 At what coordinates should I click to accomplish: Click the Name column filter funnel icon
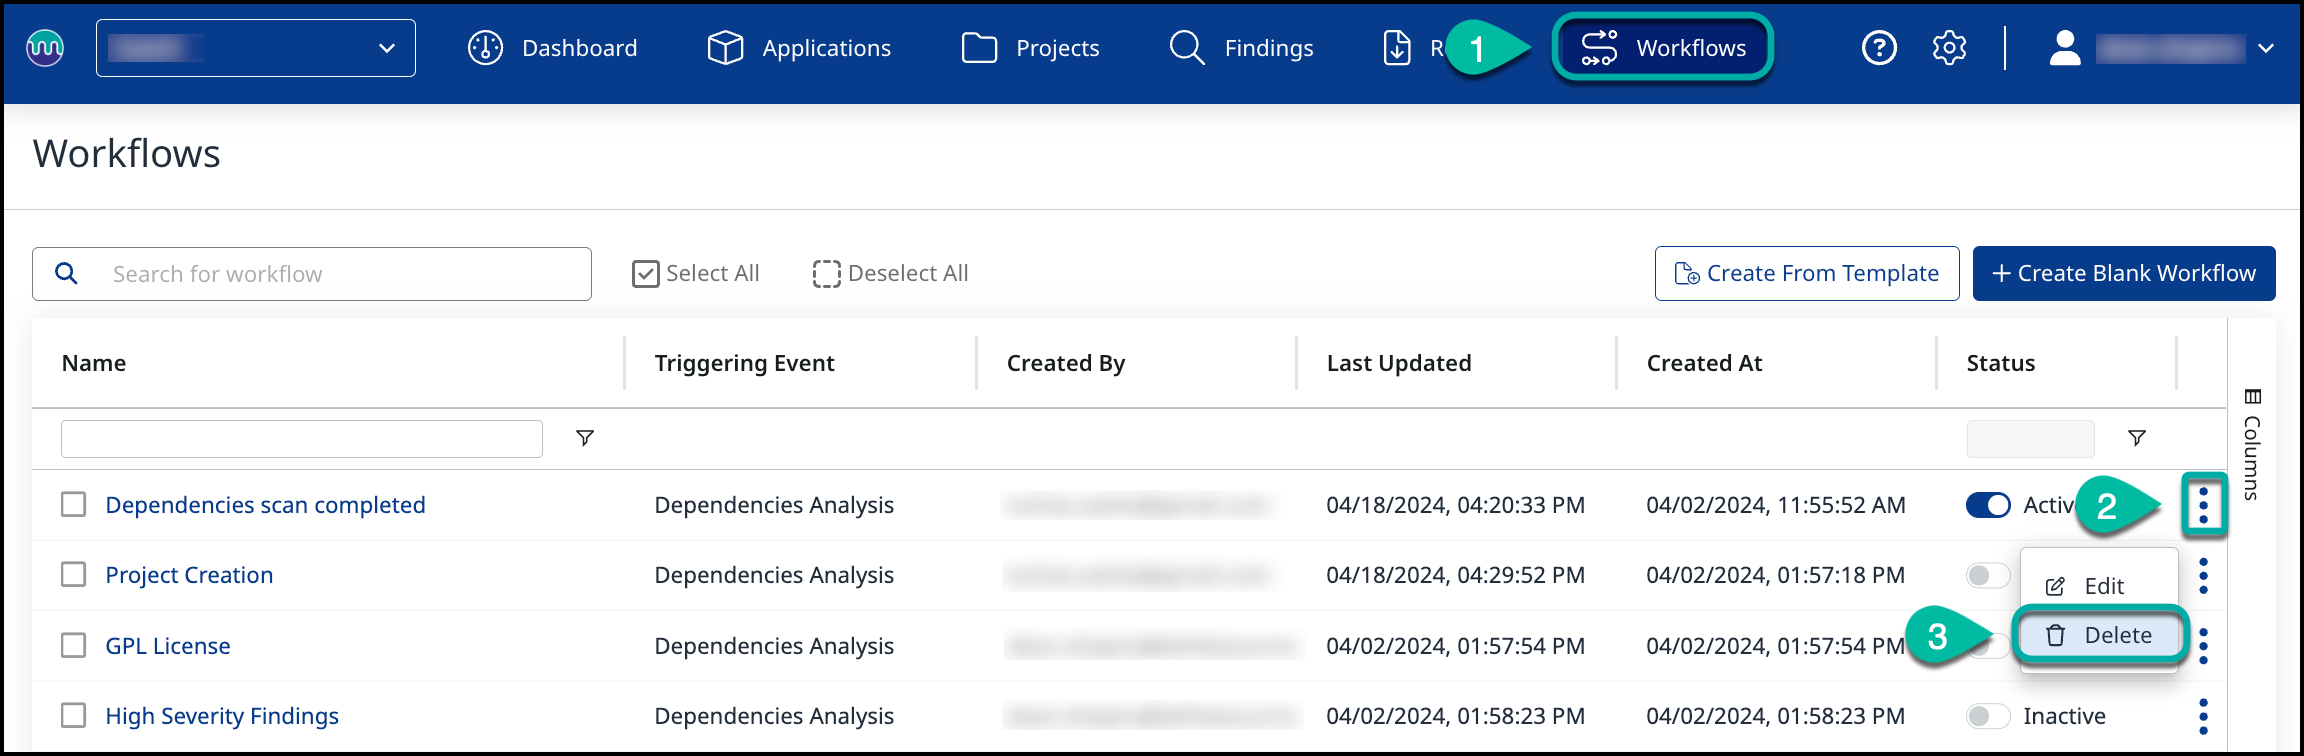click(x=585, y=438)
